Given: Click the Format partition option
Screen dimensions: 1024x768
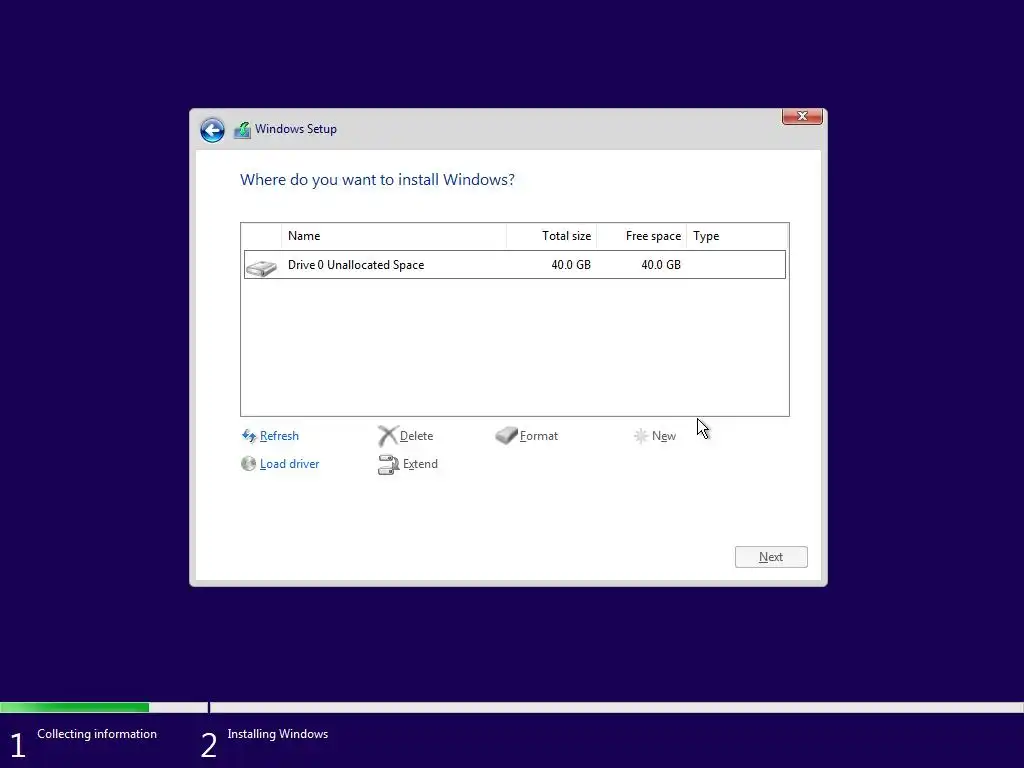Looking at the screenshot, I should [x=539, y=436].
